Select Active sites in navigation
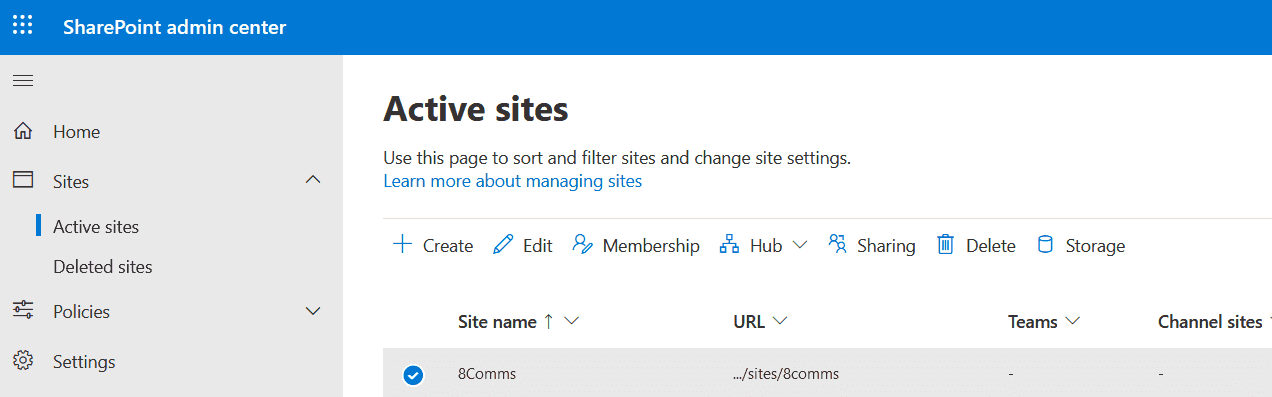This screenshot has width=1272, height=397. [x=96, y=227]
